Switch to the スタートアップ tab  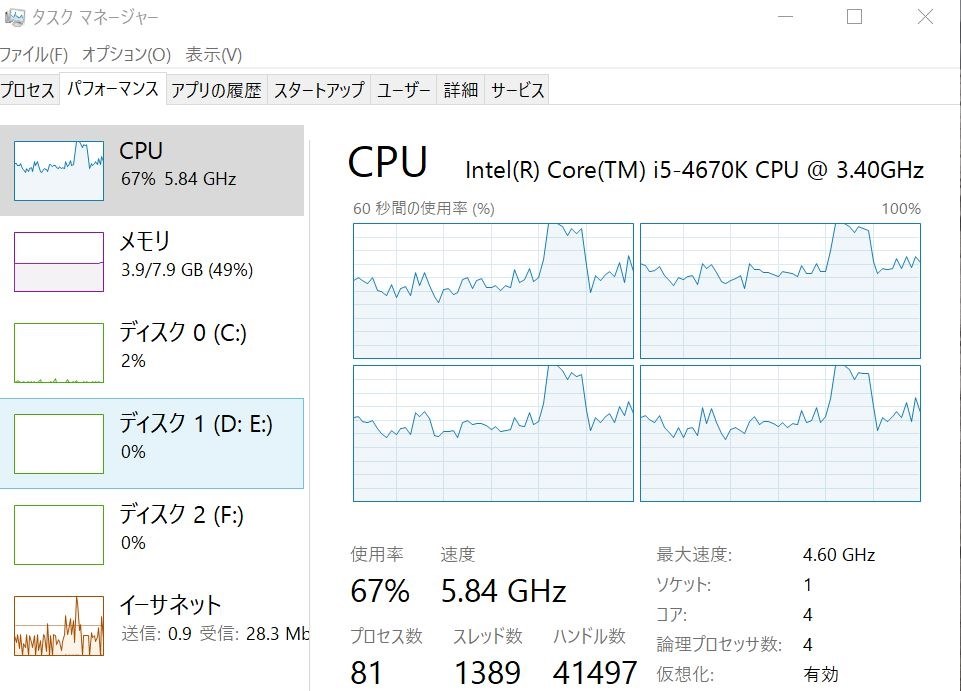coord(319,90)
